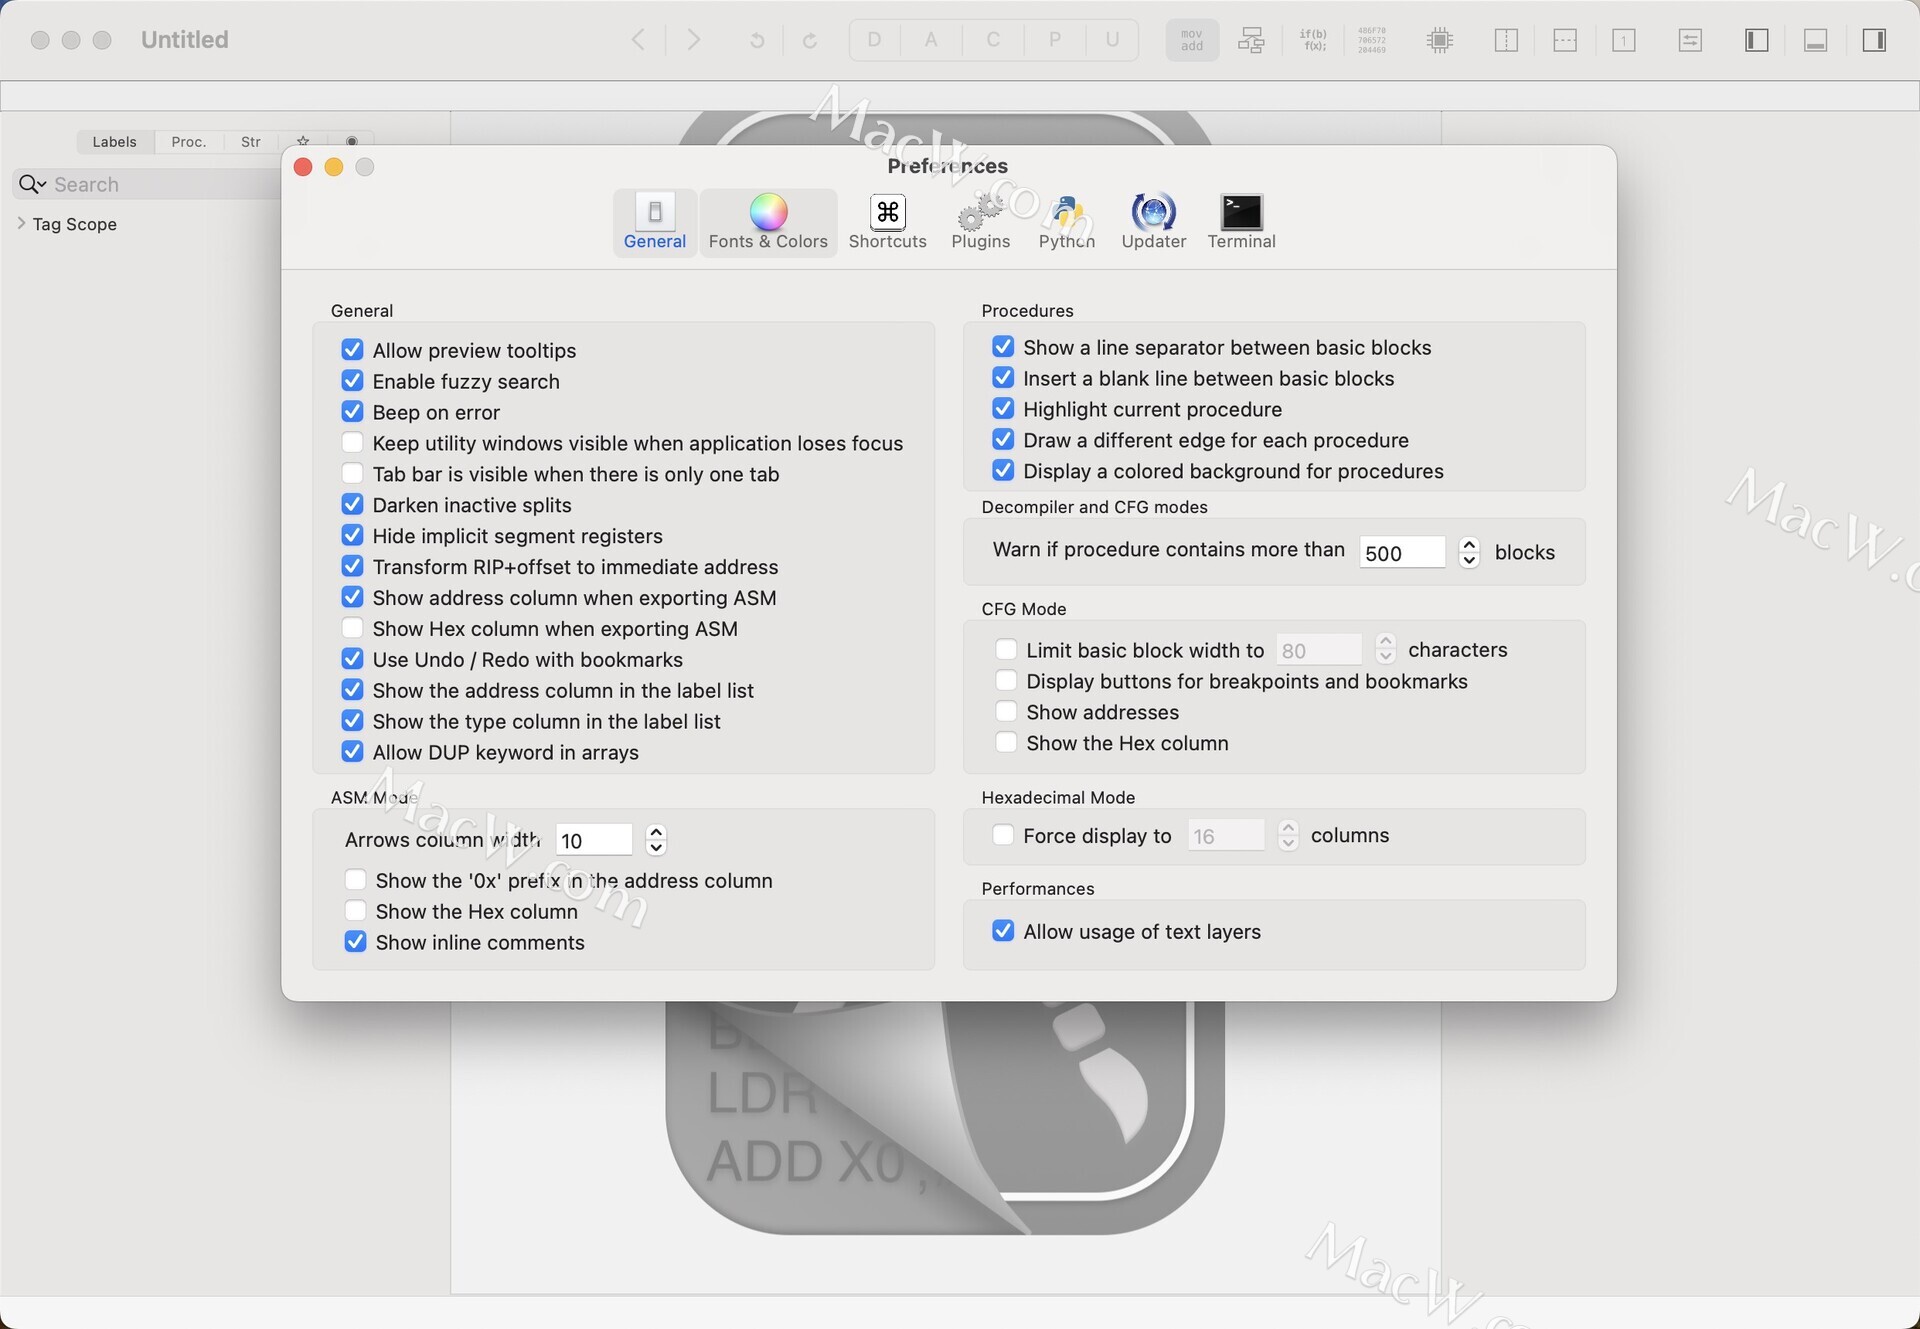Viewport: 1920px width, 1329px height.
Task: Enable Limit basic block width option
Action: click(1006, 650)
